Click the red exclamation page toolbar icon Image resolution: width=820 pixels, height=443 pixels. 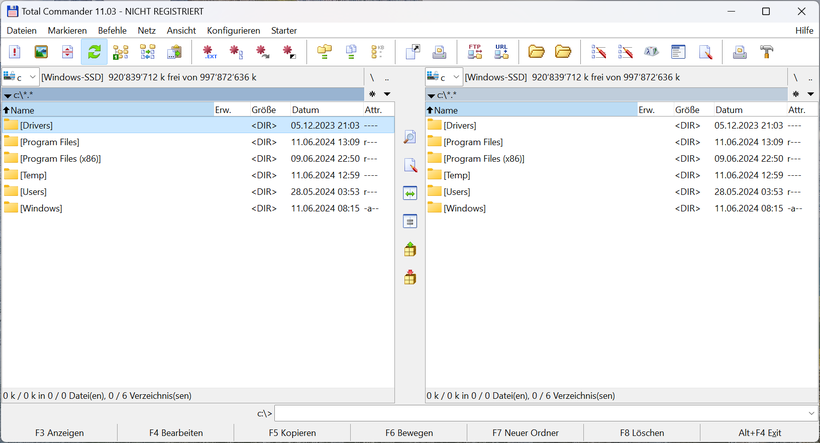15,52
